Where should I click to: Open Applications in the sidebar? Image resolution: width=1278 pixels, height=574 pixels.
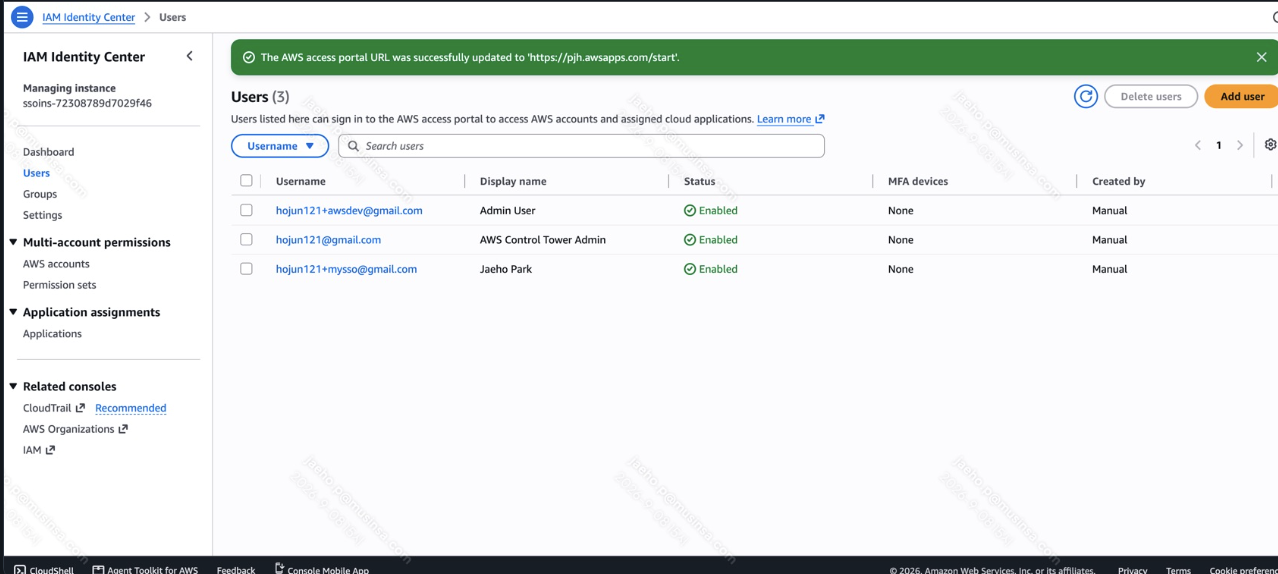click(52, 334)
